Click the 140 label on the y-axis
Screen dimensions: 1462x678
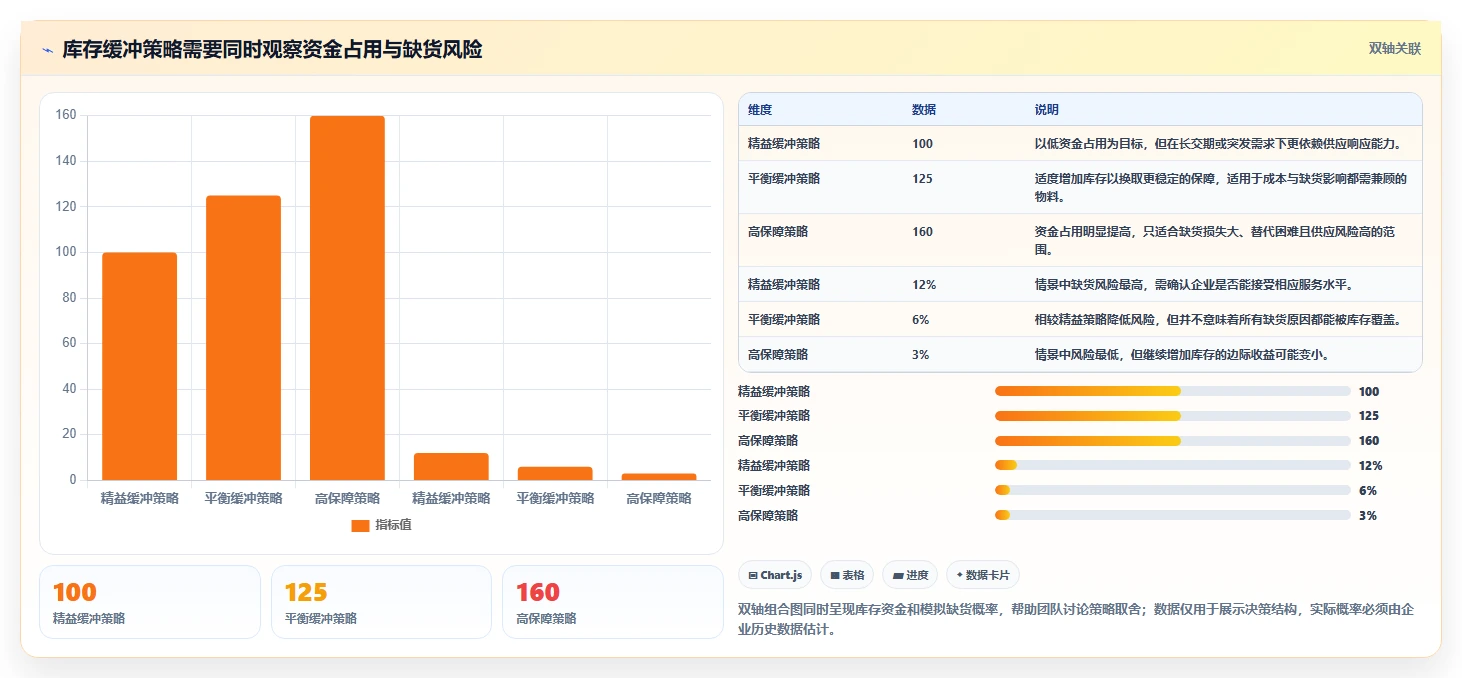click(66, 161)
